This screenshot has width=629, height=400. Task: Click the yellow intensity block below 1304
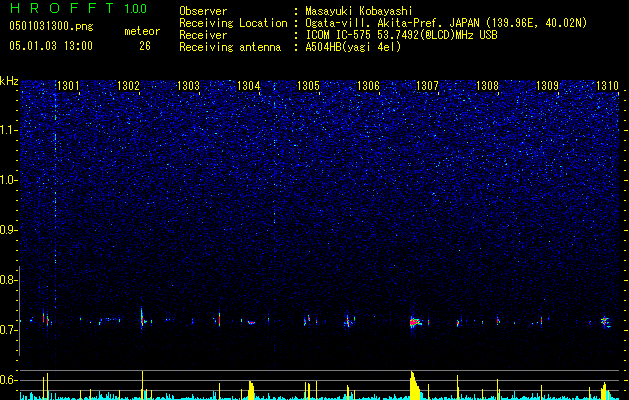(251, 390)
